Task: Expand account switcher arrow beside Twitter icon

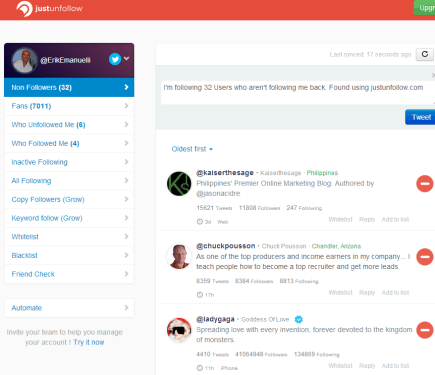Action: coord(127,58)
